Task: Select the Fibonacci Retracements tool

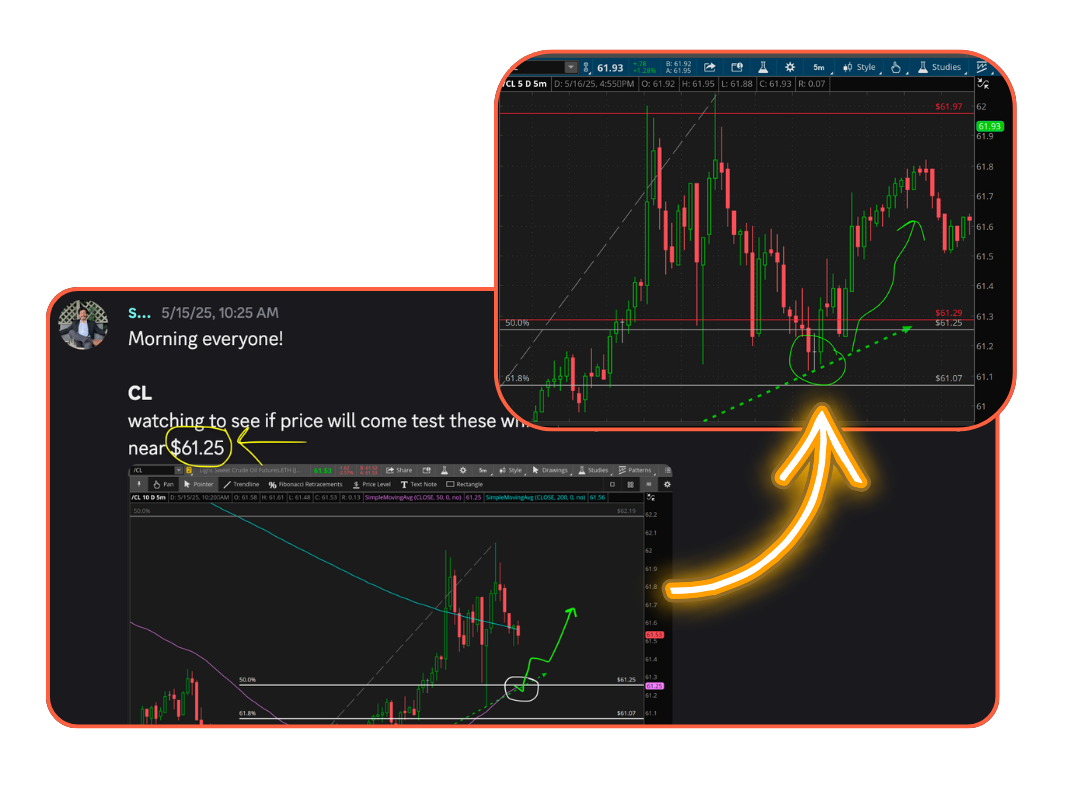Action: click(305, 484)
